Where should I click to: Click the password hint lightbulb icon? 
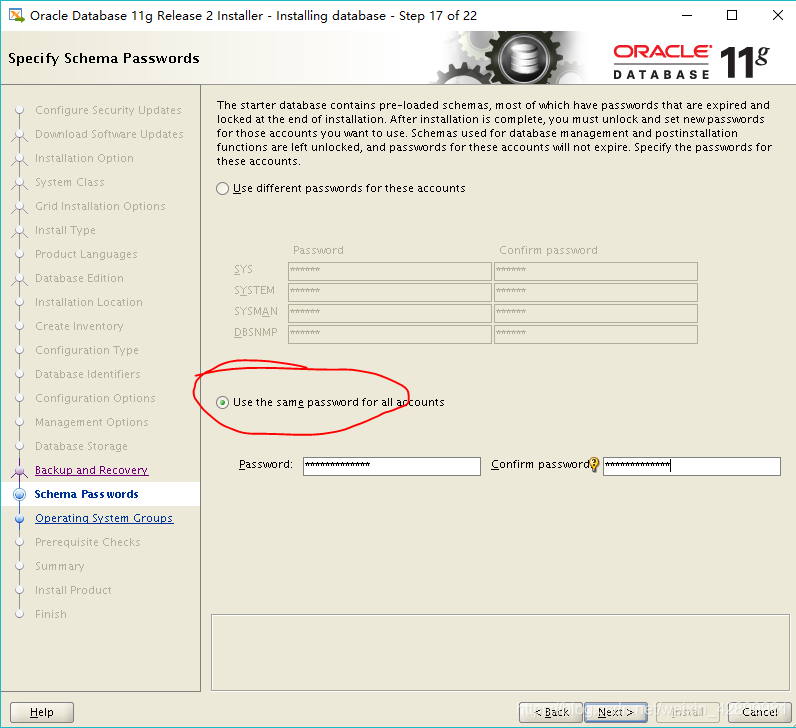594,465
